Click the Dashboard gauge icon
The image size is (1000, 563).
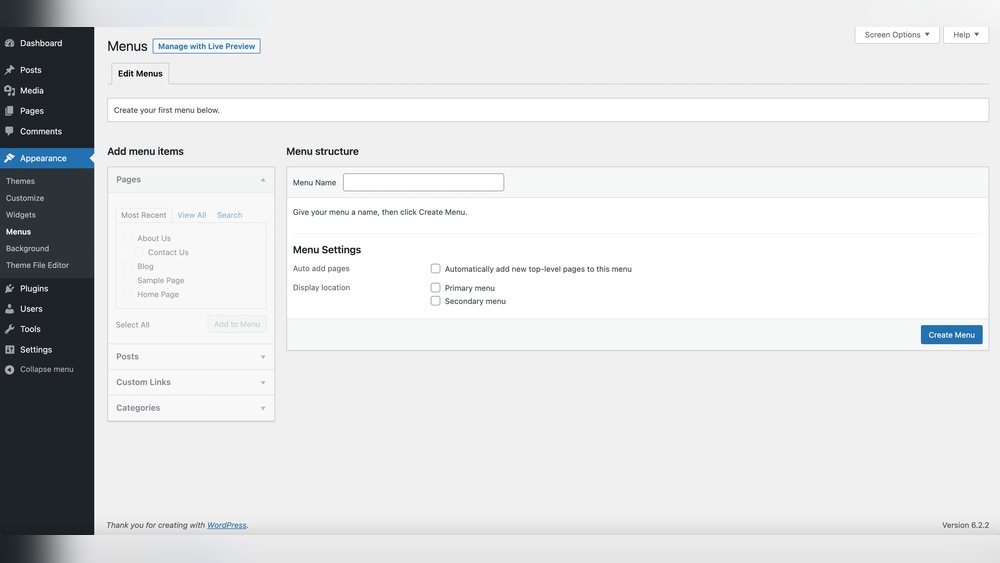point(10,43)
